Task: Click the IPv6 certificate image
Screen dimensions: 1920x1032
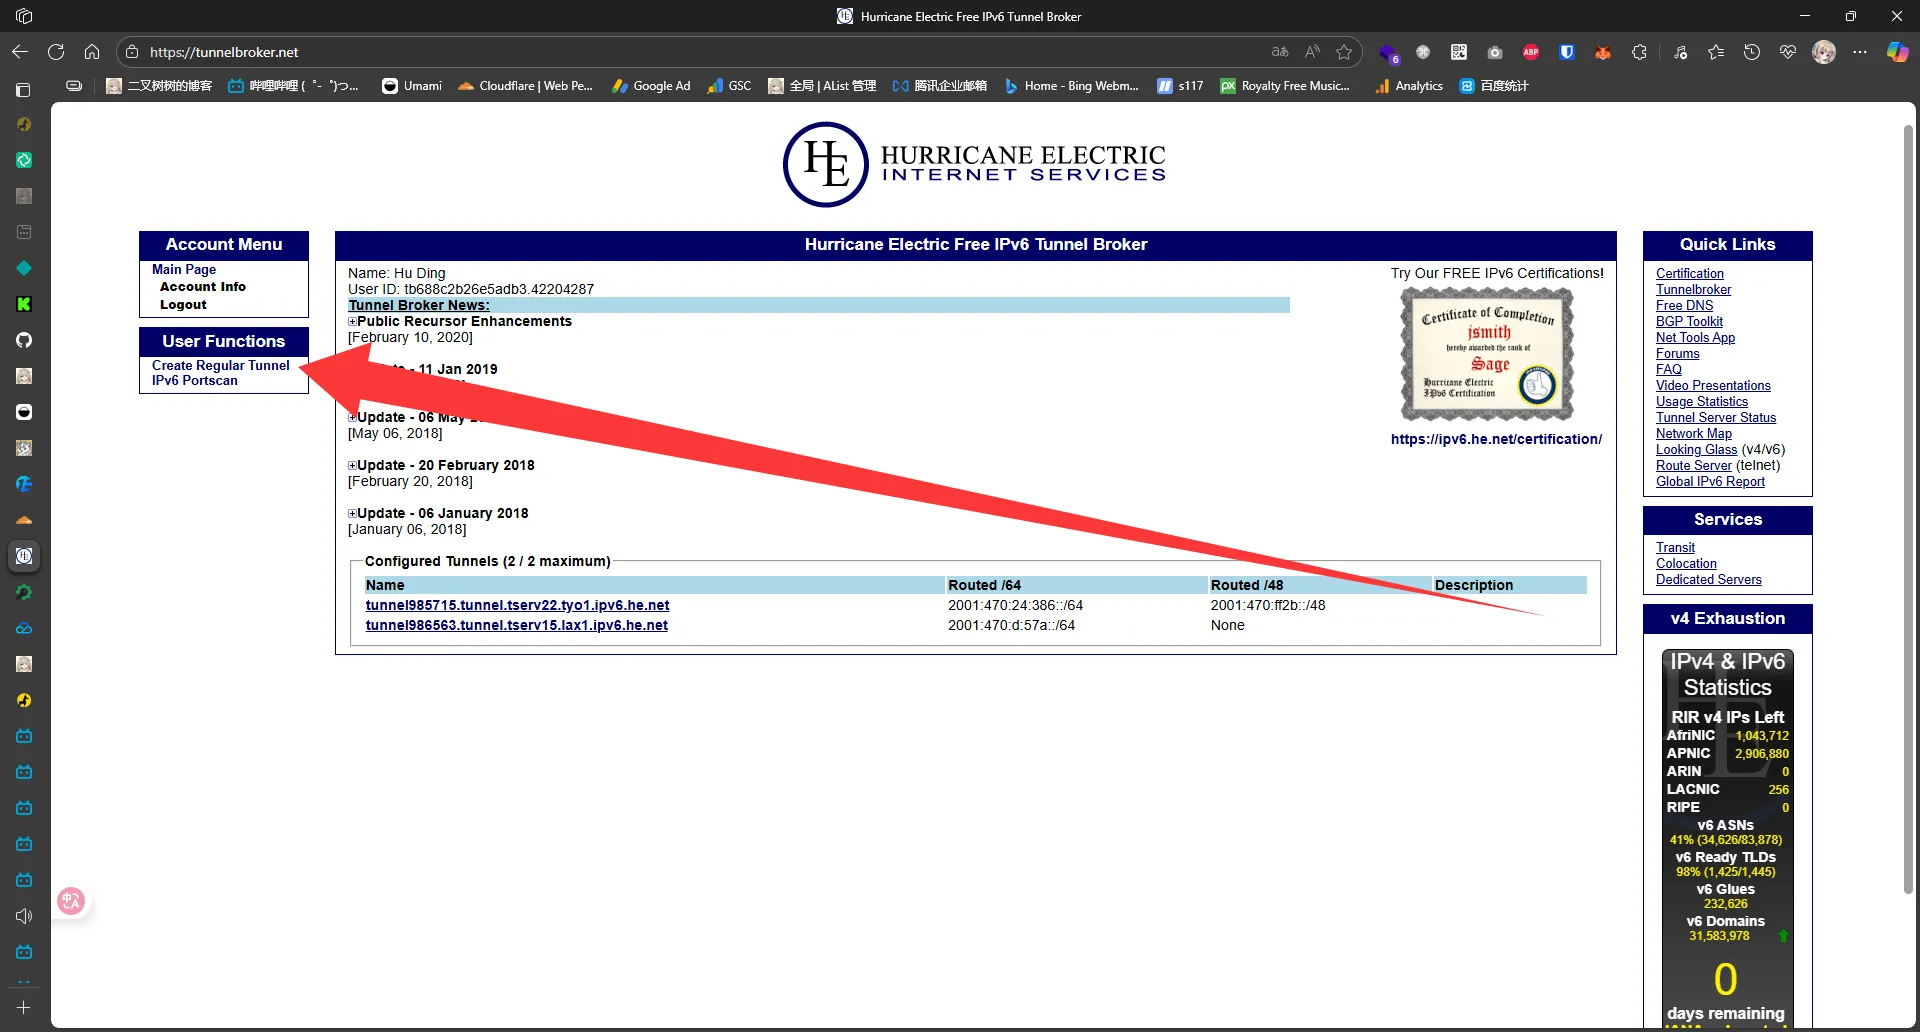Action: tap(1486, 354)
